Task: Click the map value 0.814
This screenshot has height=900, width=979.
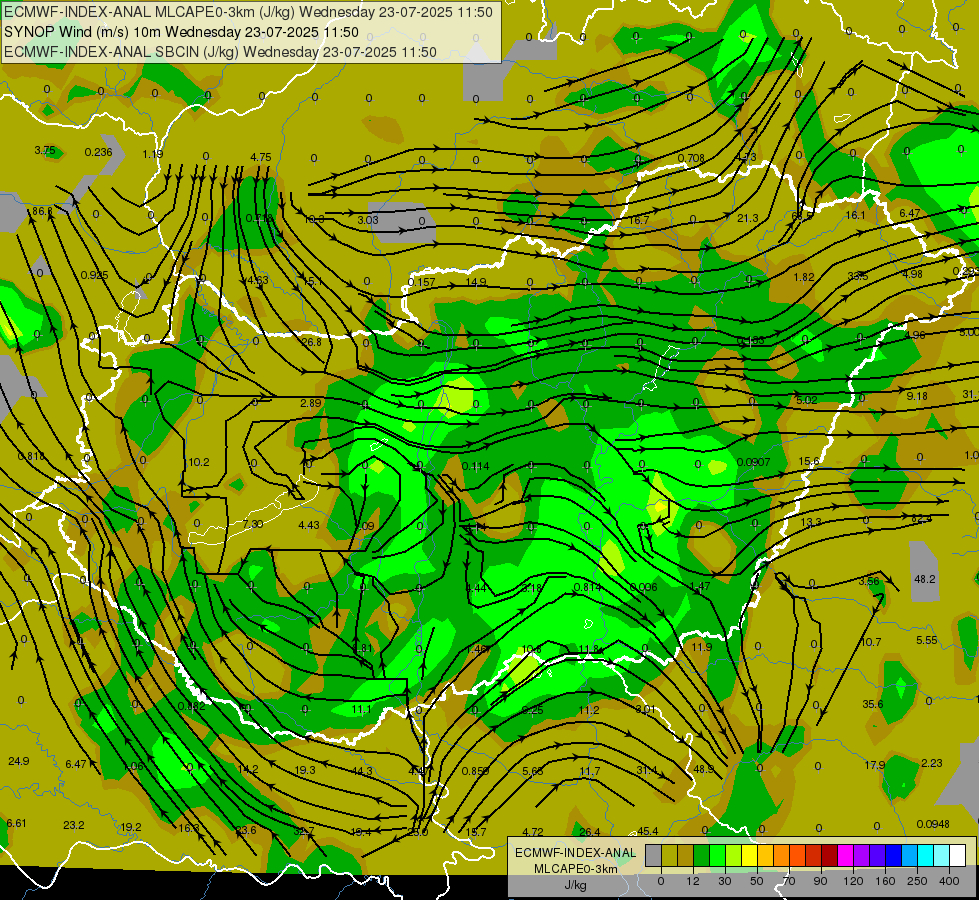Action: click(x=587, y=587)
